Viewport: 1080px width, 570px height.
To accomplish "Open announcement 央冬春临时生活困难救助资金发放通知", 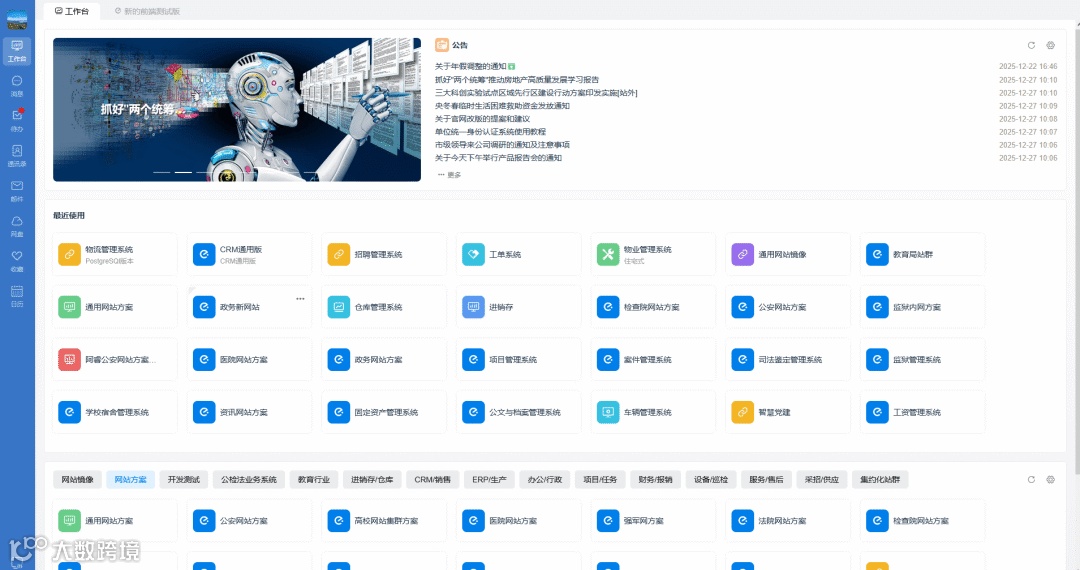I will pos(502,106).
